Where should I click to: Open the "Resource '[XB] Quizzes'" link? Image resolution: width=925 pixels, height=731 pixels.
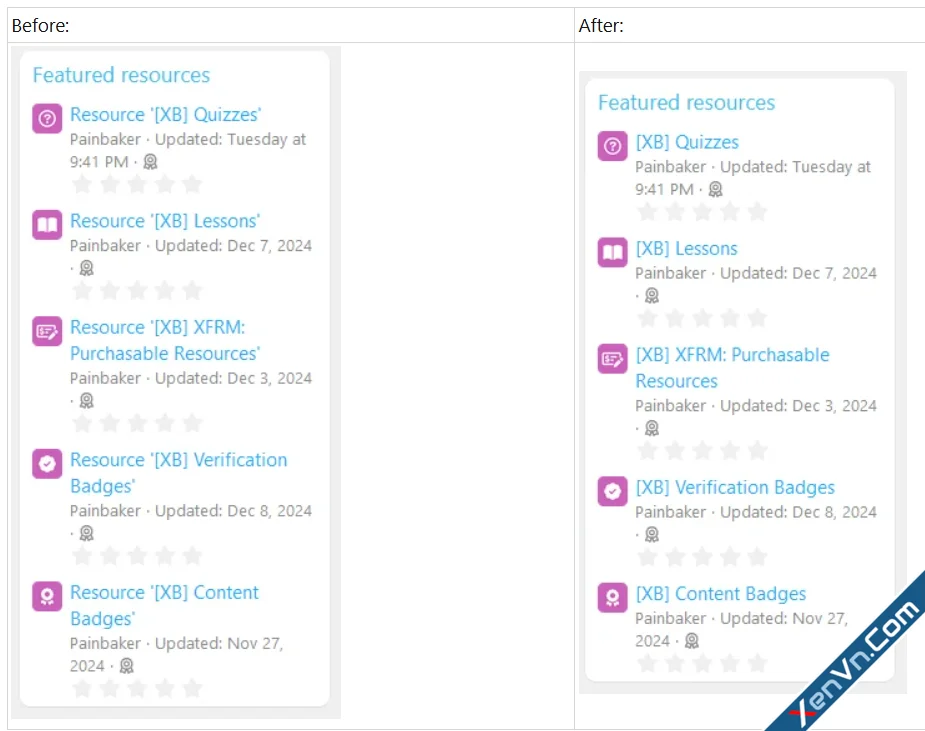165,115
